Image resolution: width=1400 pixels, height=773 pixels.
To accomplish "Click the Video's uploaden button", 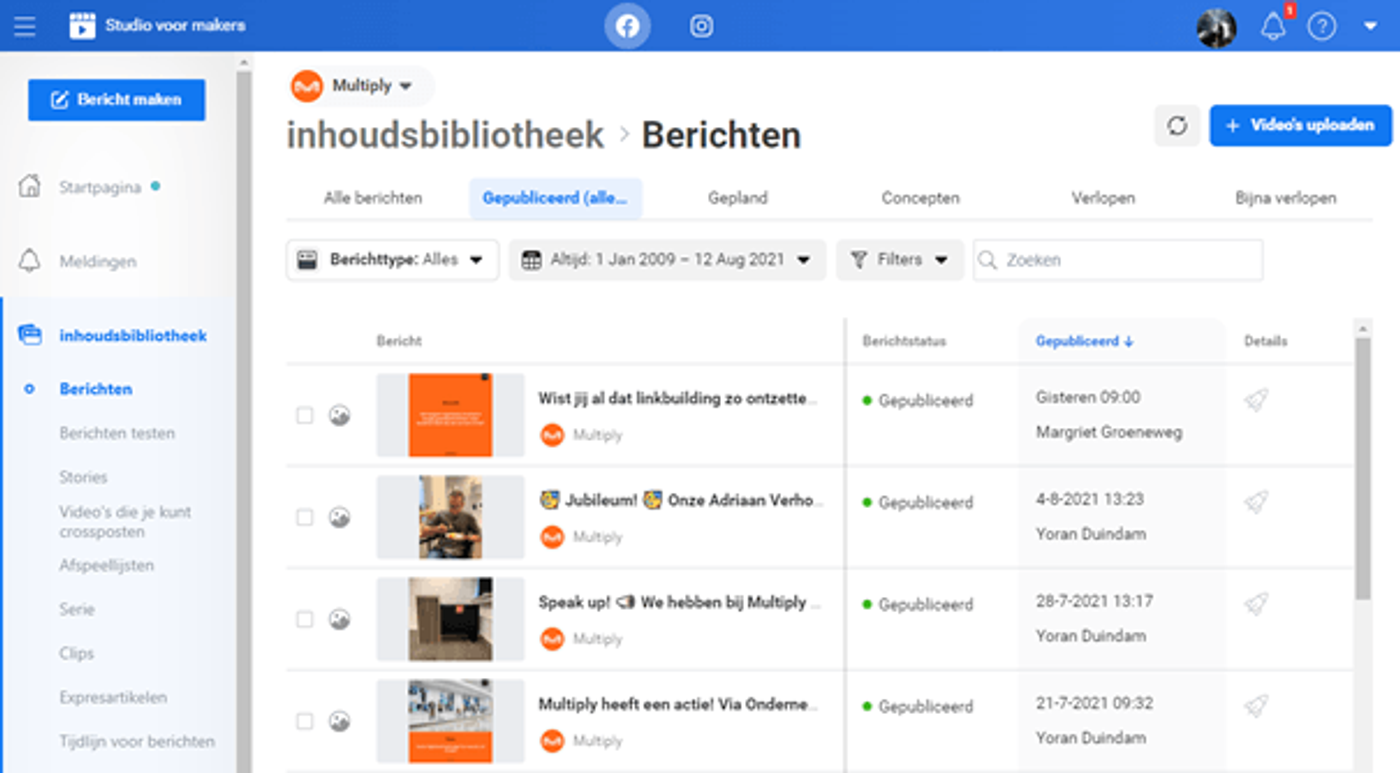I will 1300,126.
